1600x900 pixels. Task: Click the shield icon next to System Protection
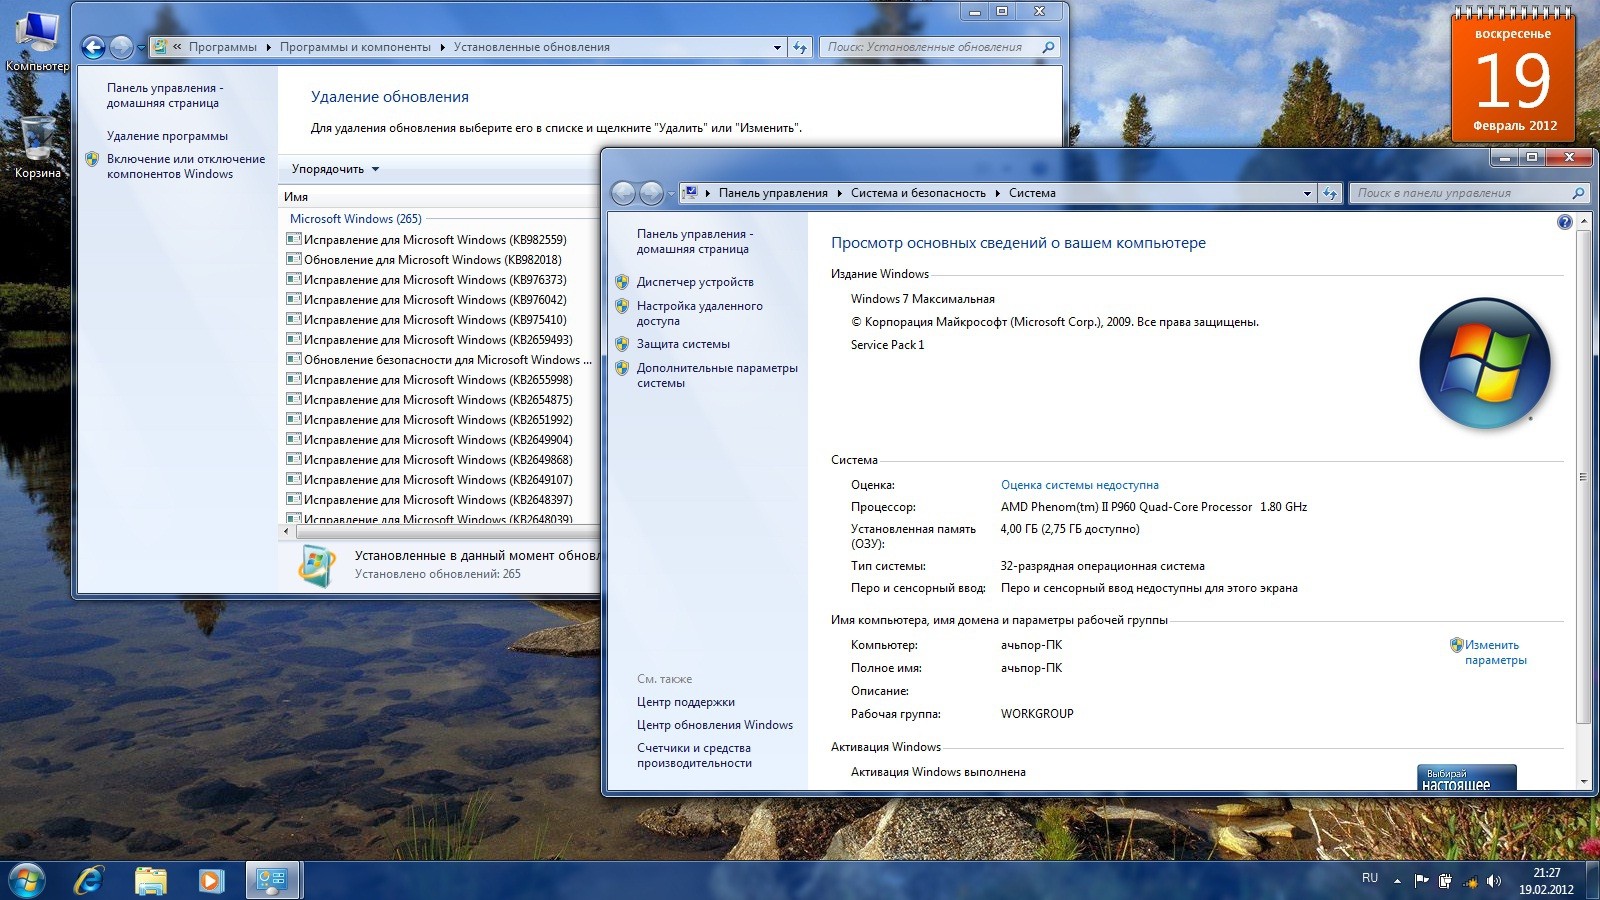click(x=622, y=344)
